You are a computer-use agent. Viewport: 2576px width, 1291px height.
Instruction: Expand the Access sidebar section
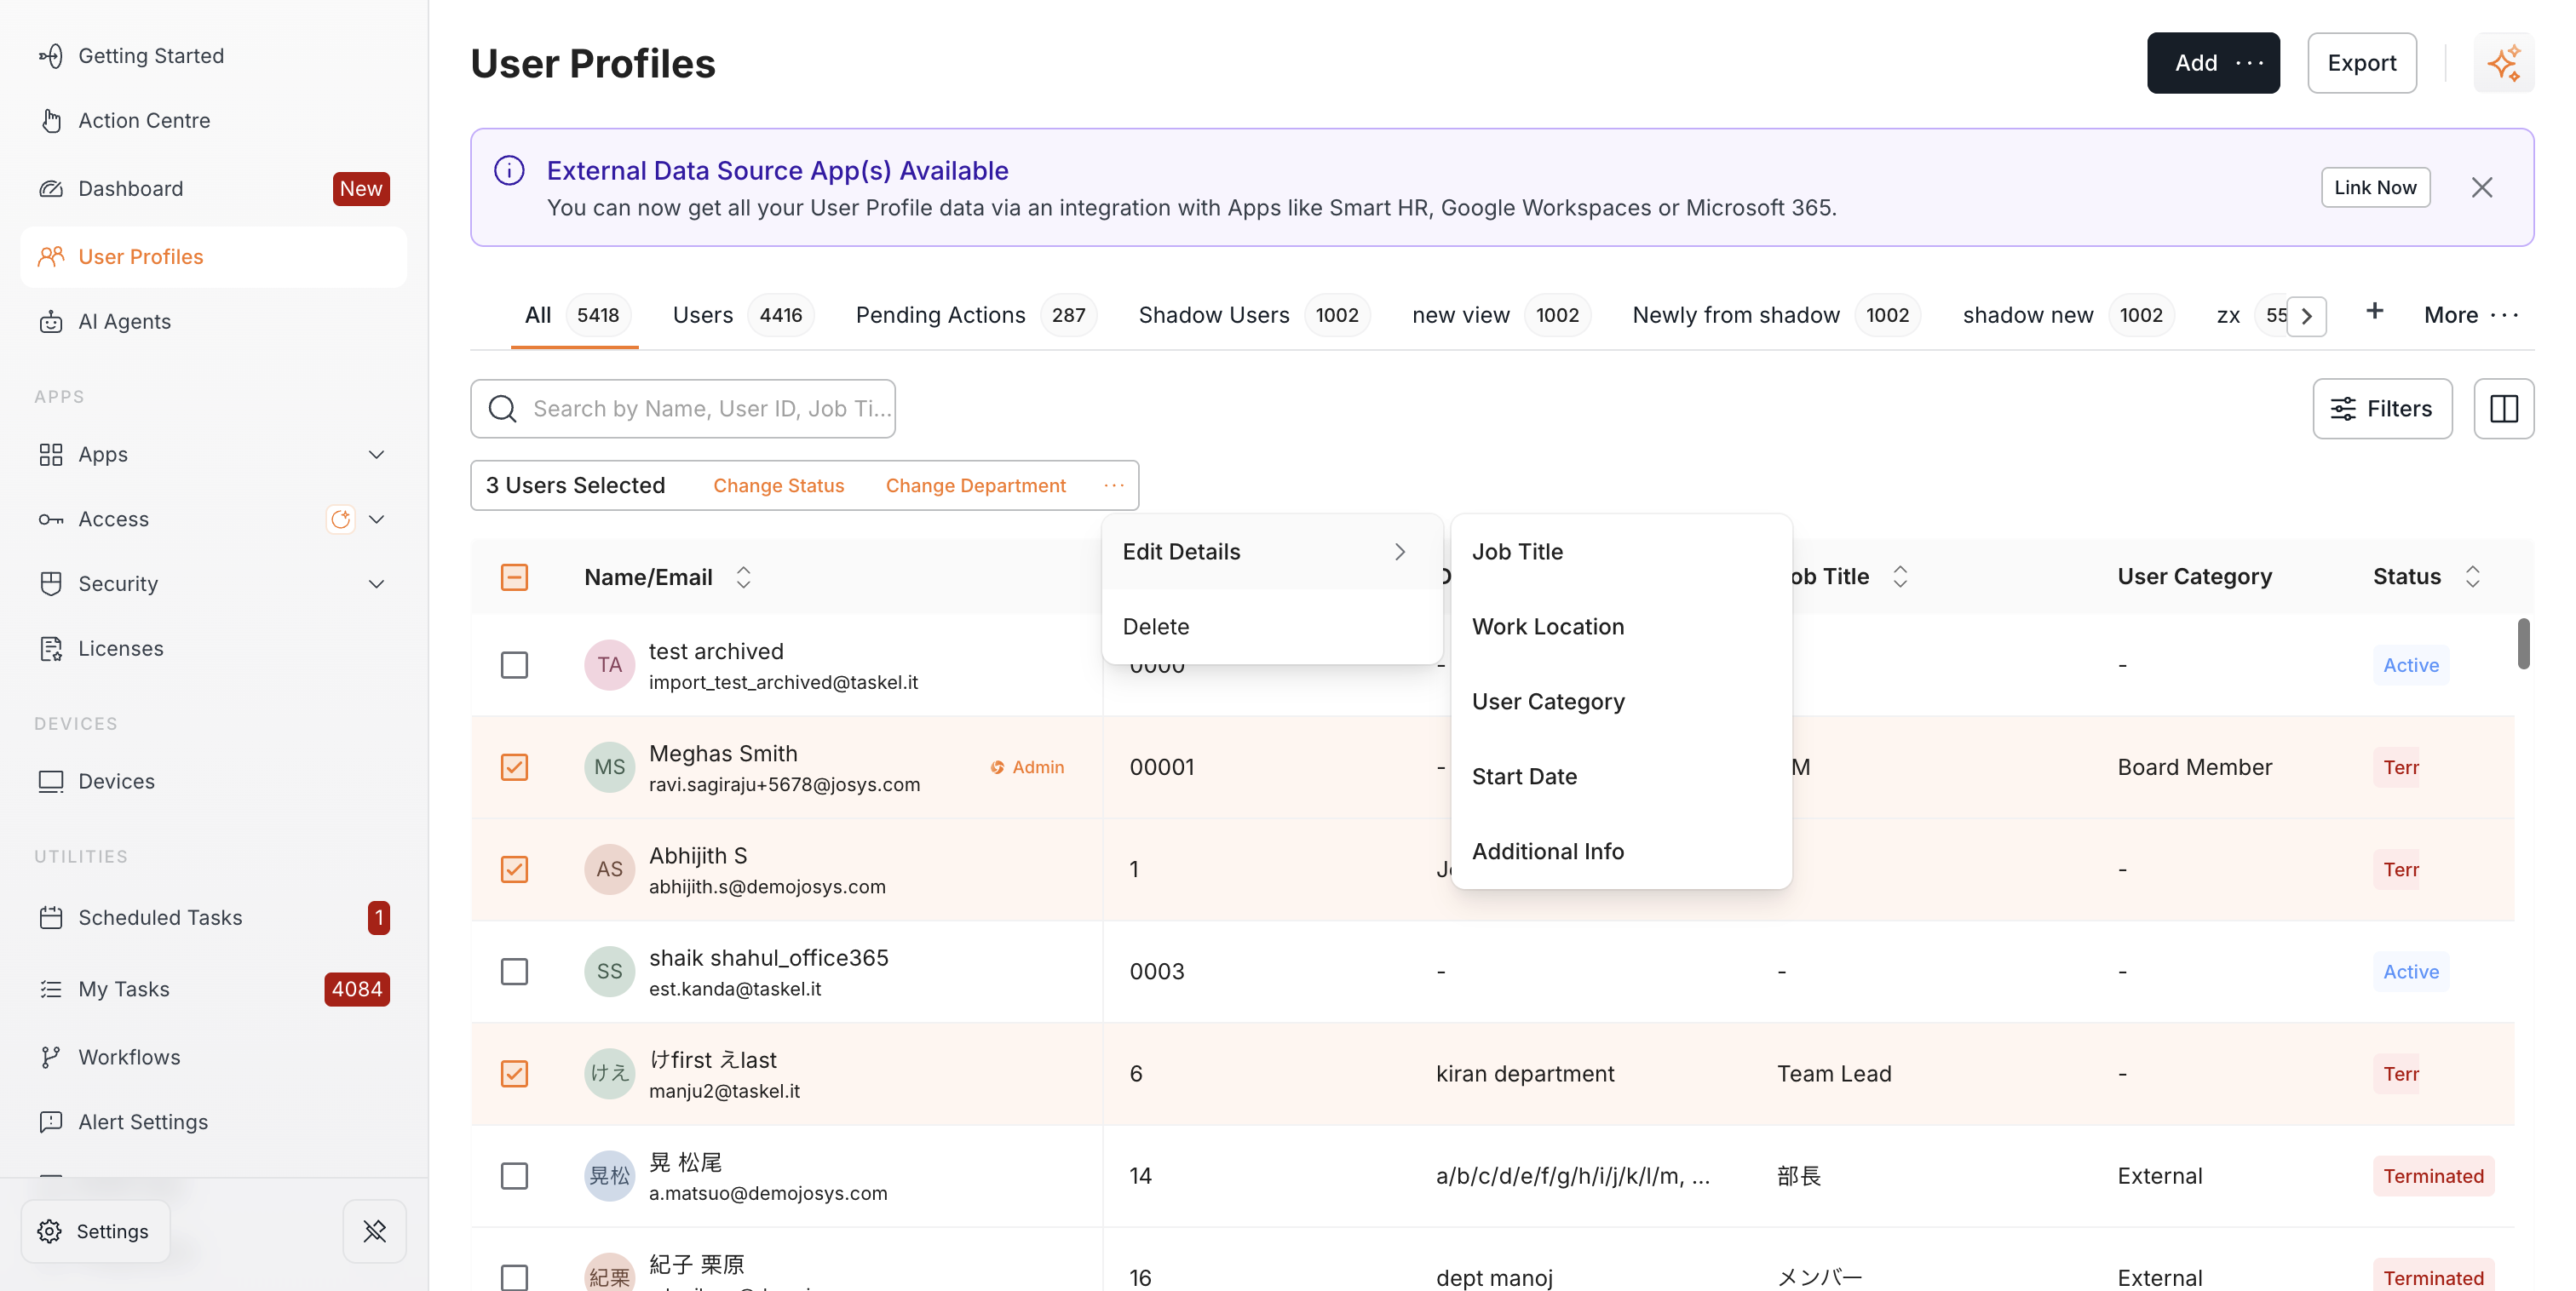click(376, 520)
